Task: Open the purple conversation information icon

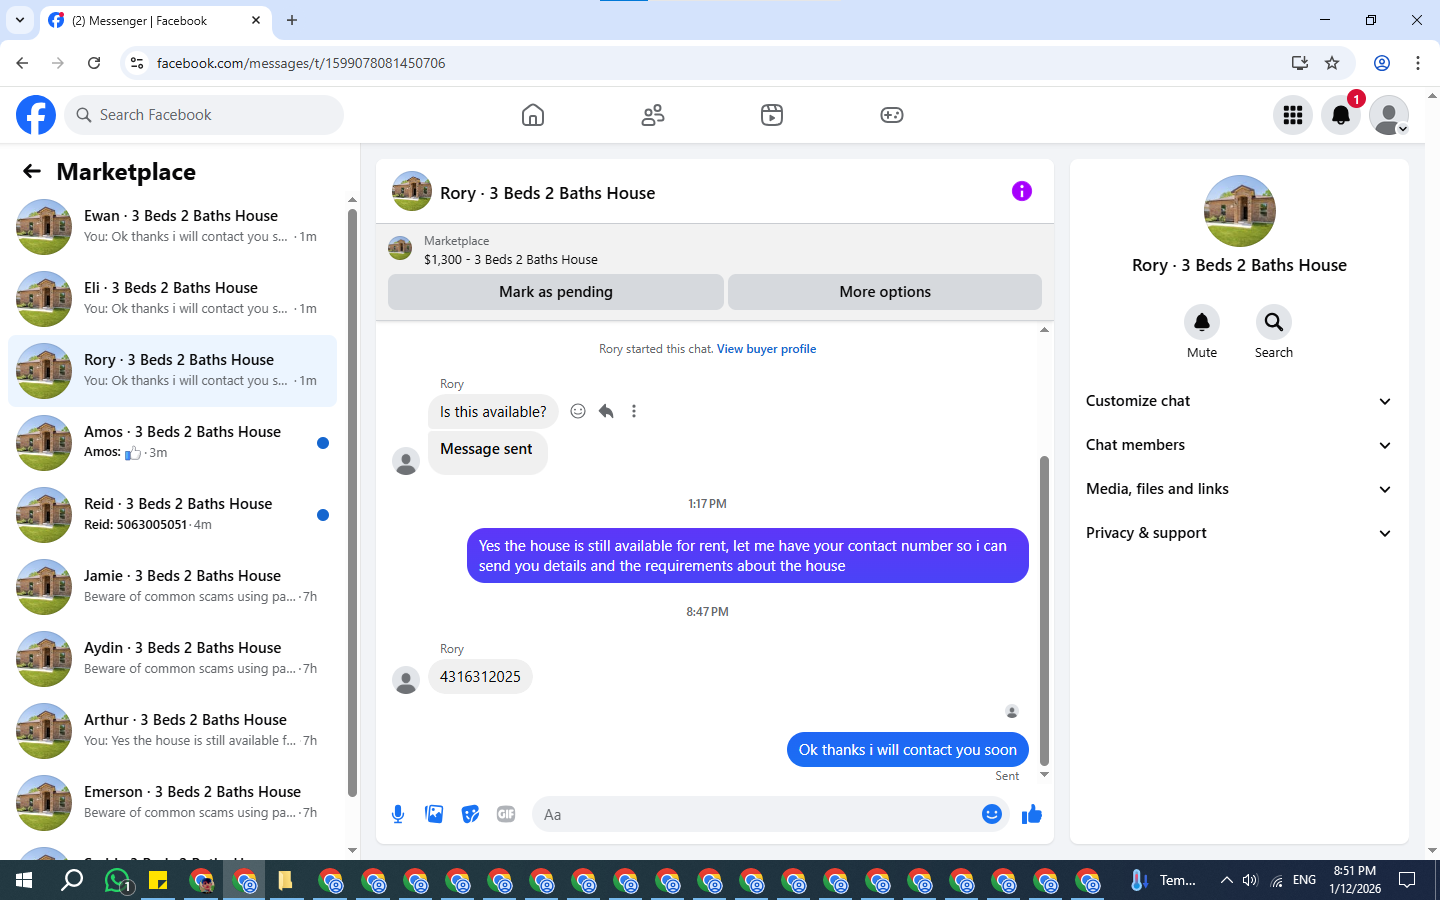Action: click(1021, 191)
